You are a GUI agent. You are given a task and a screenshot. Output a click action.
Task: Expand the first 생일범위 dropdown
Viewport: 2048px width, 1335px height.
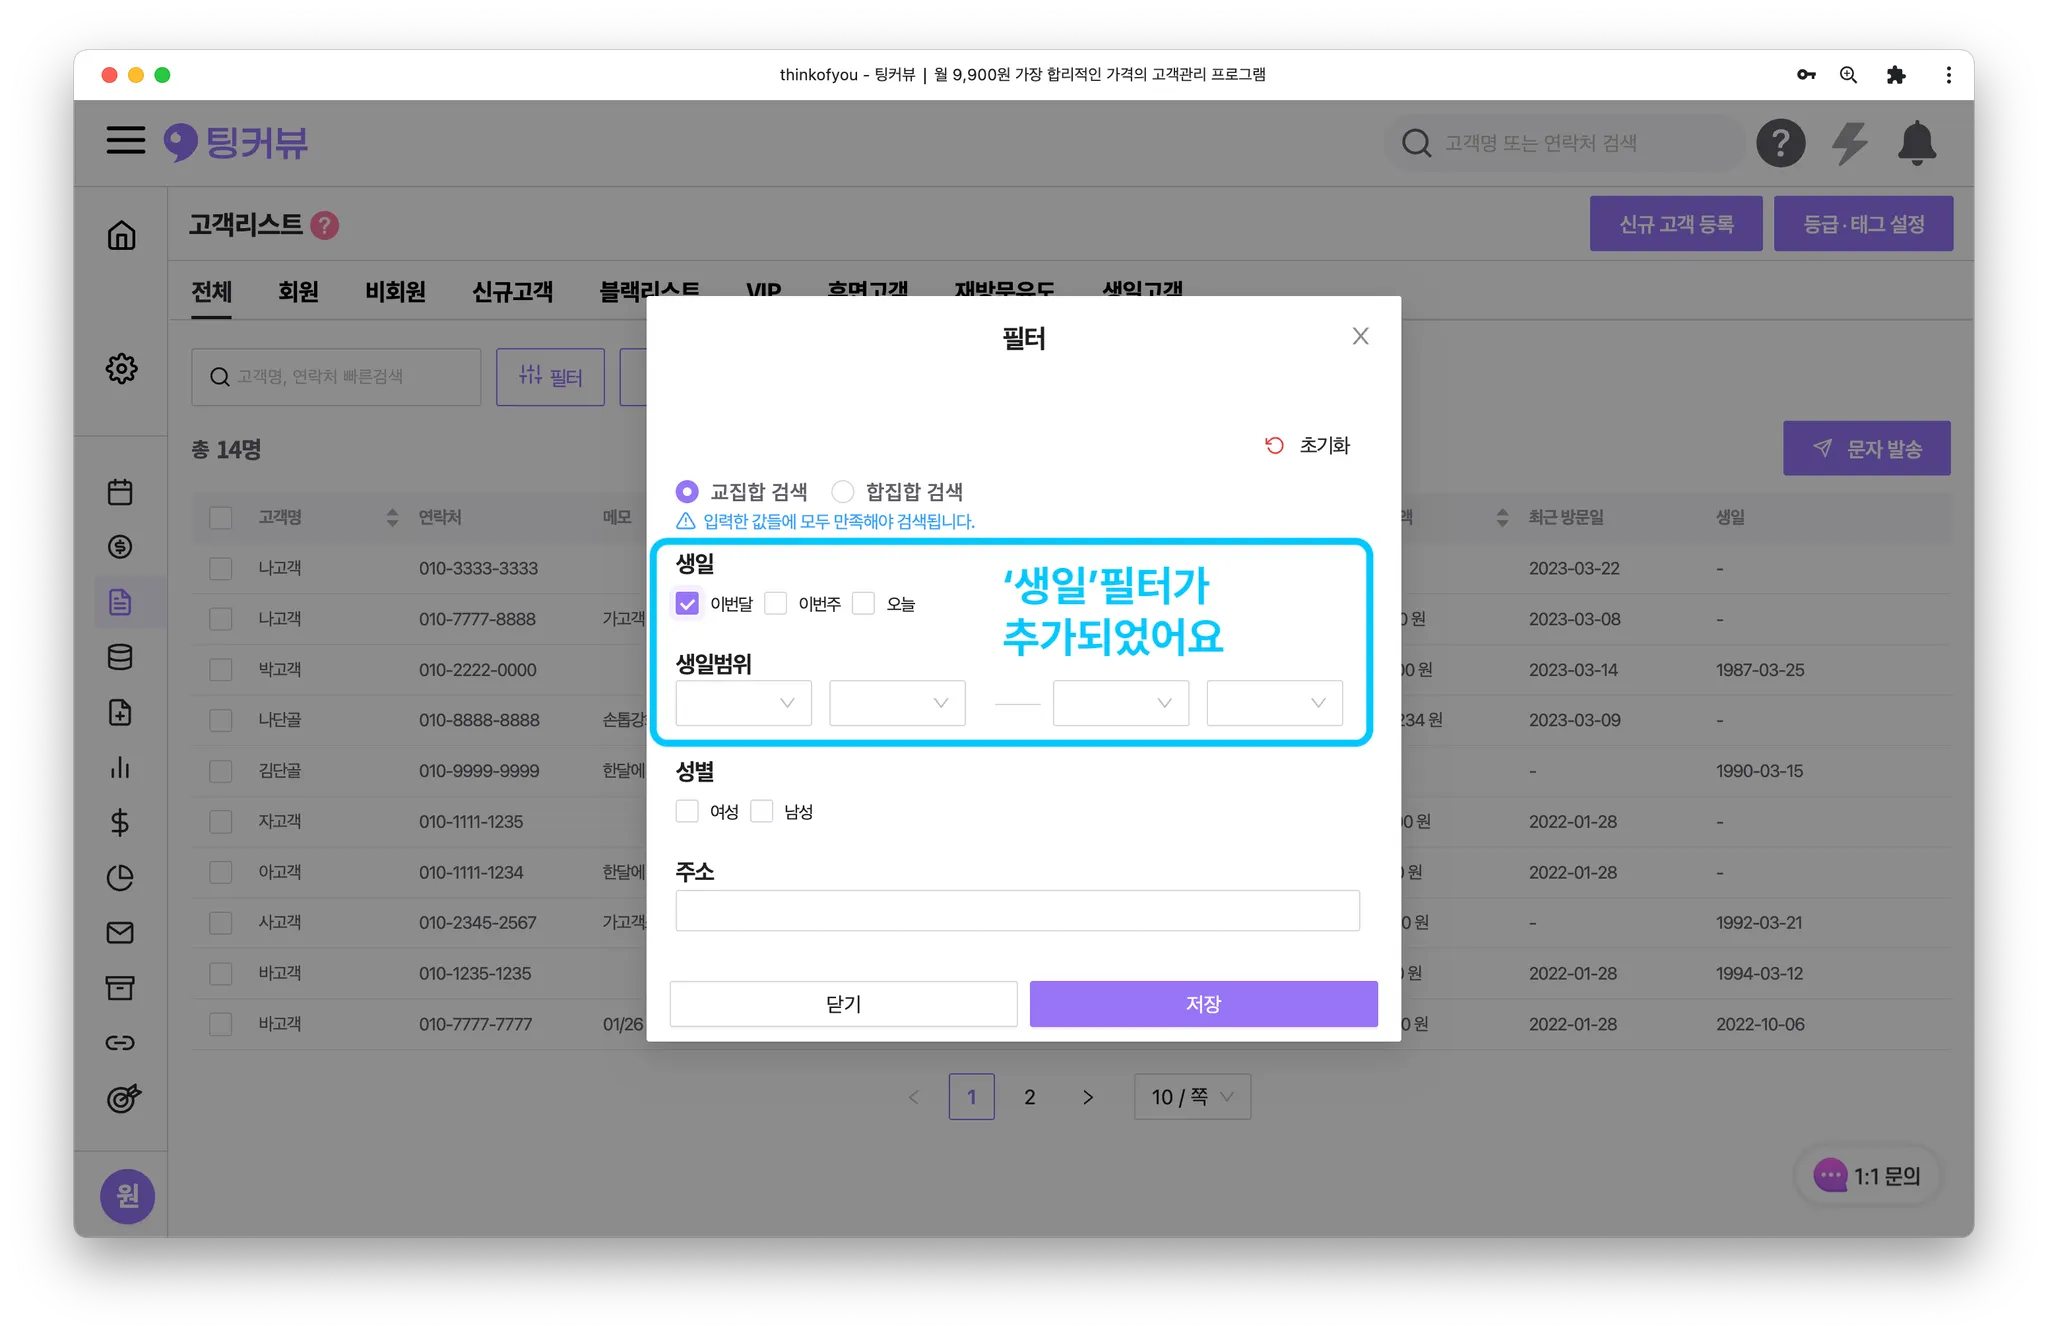click(743, 703)
